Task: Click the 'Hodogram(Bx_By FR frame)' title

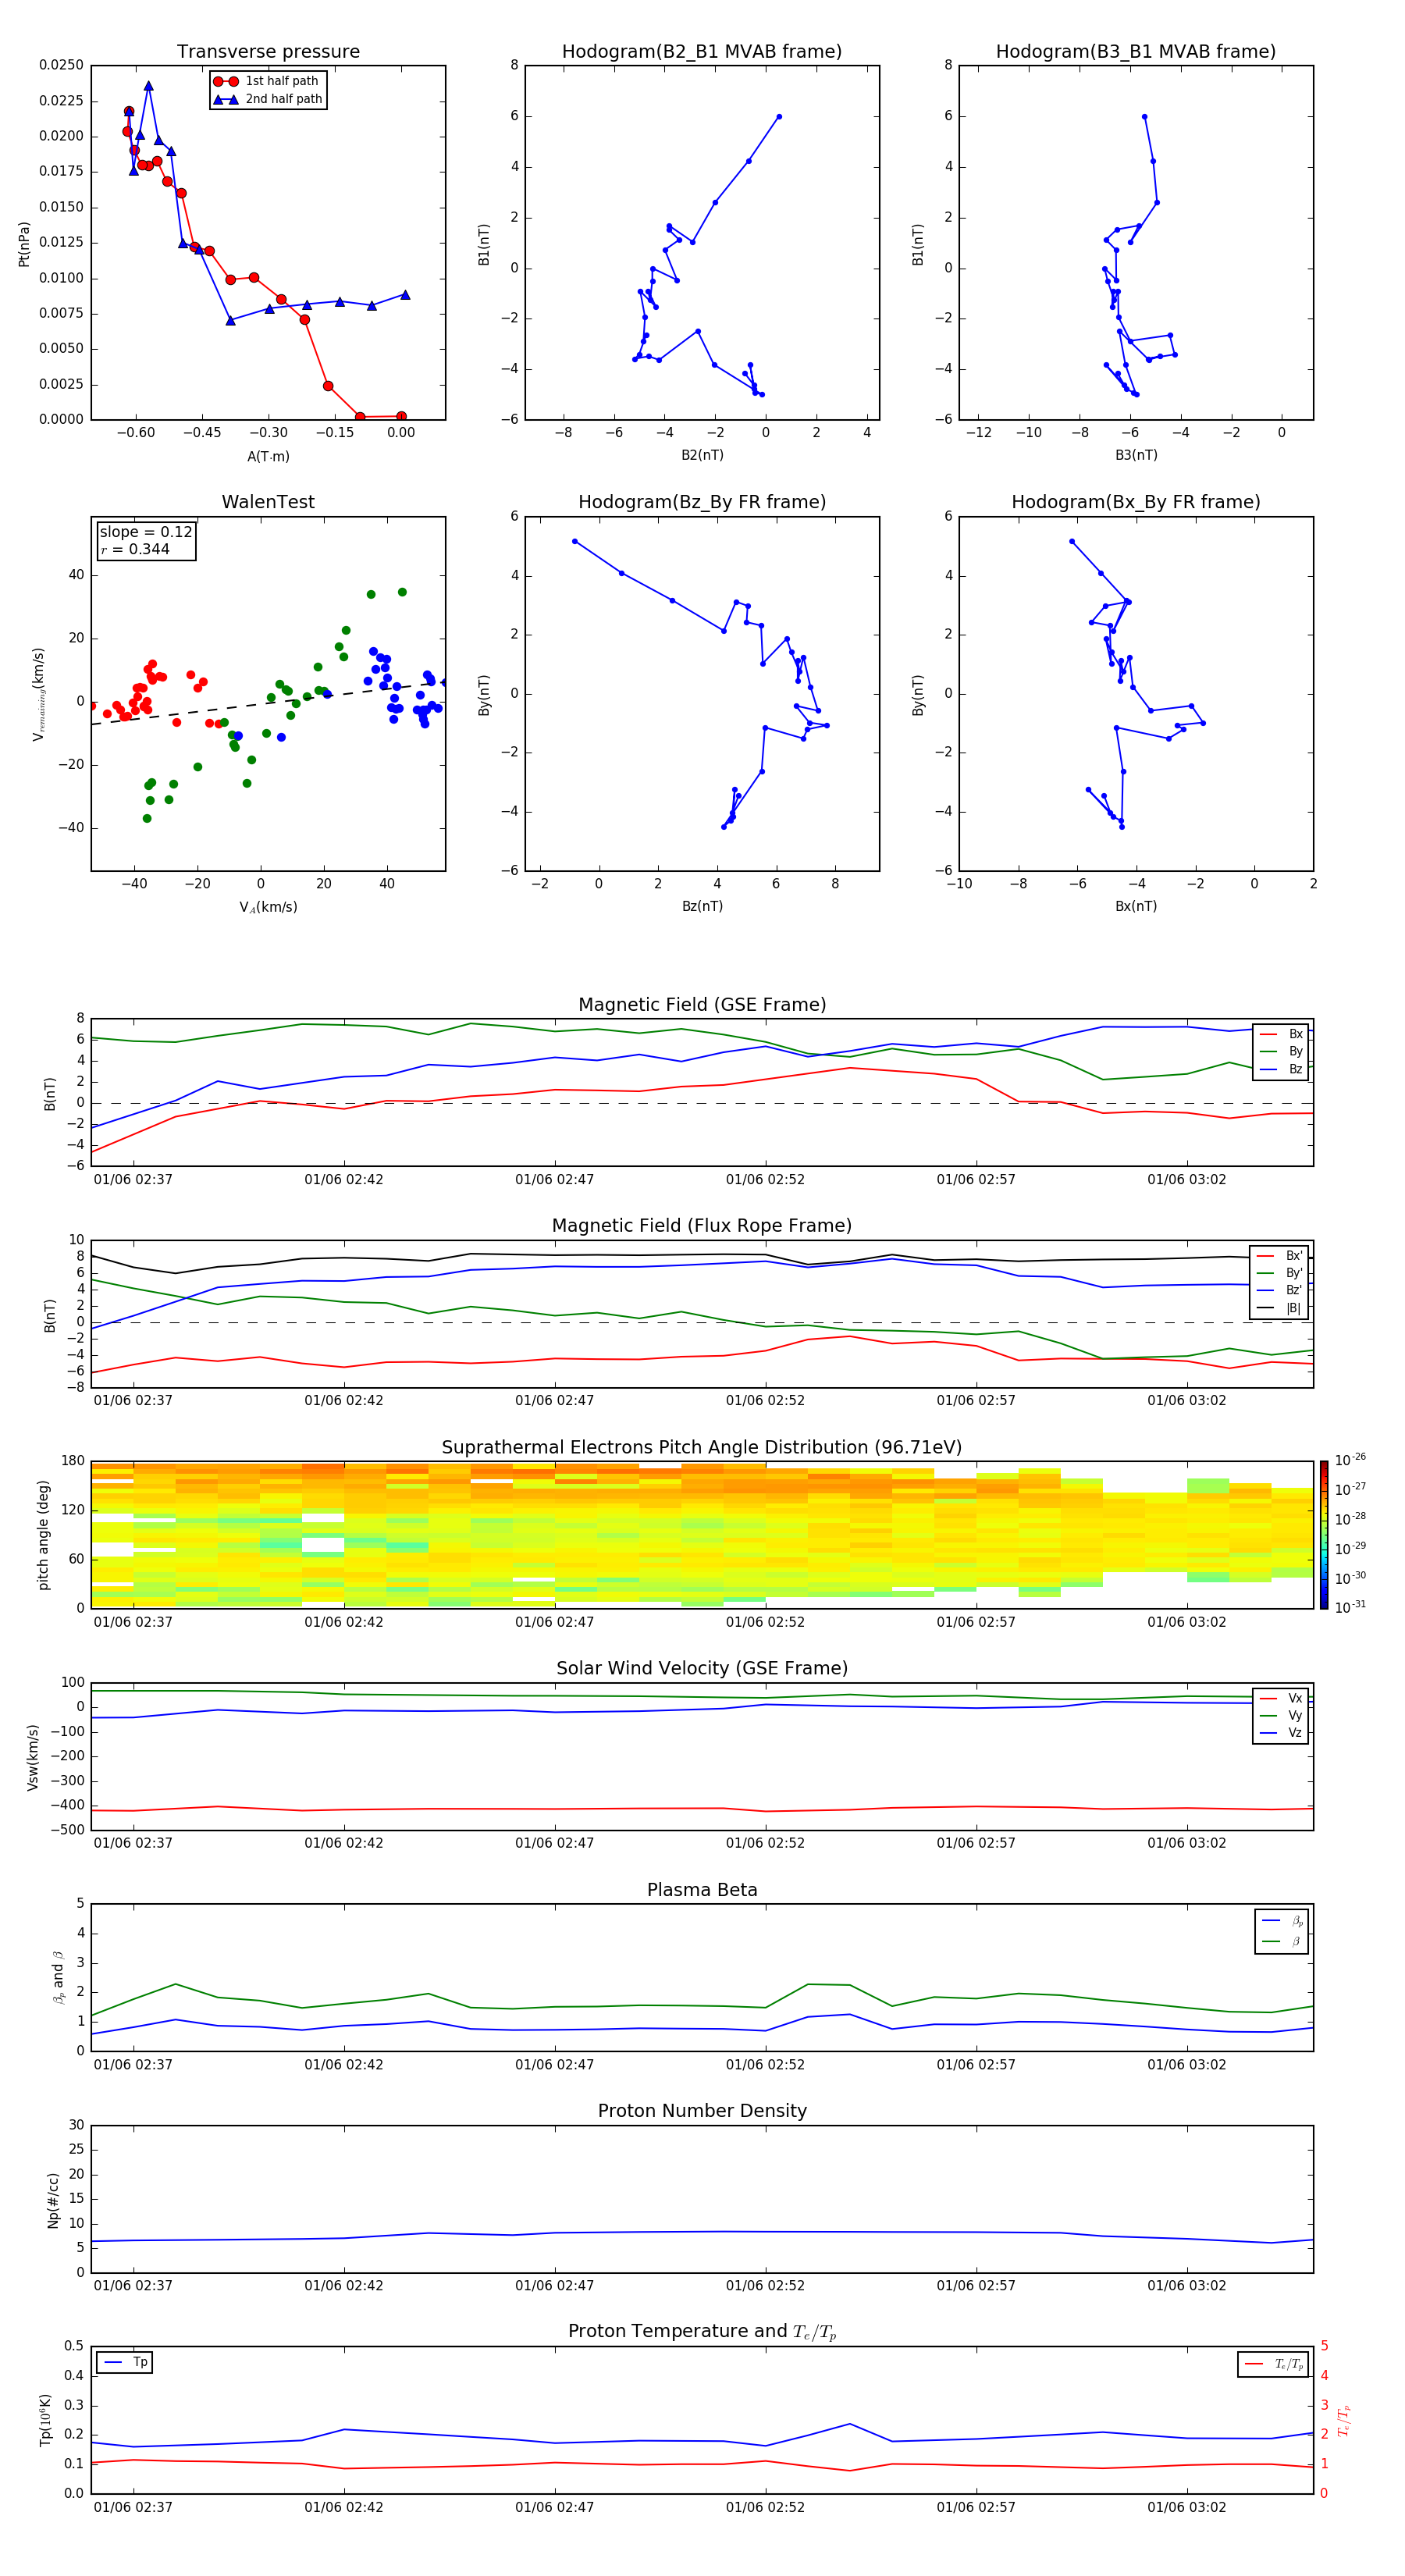Action: coord(1136,502)
